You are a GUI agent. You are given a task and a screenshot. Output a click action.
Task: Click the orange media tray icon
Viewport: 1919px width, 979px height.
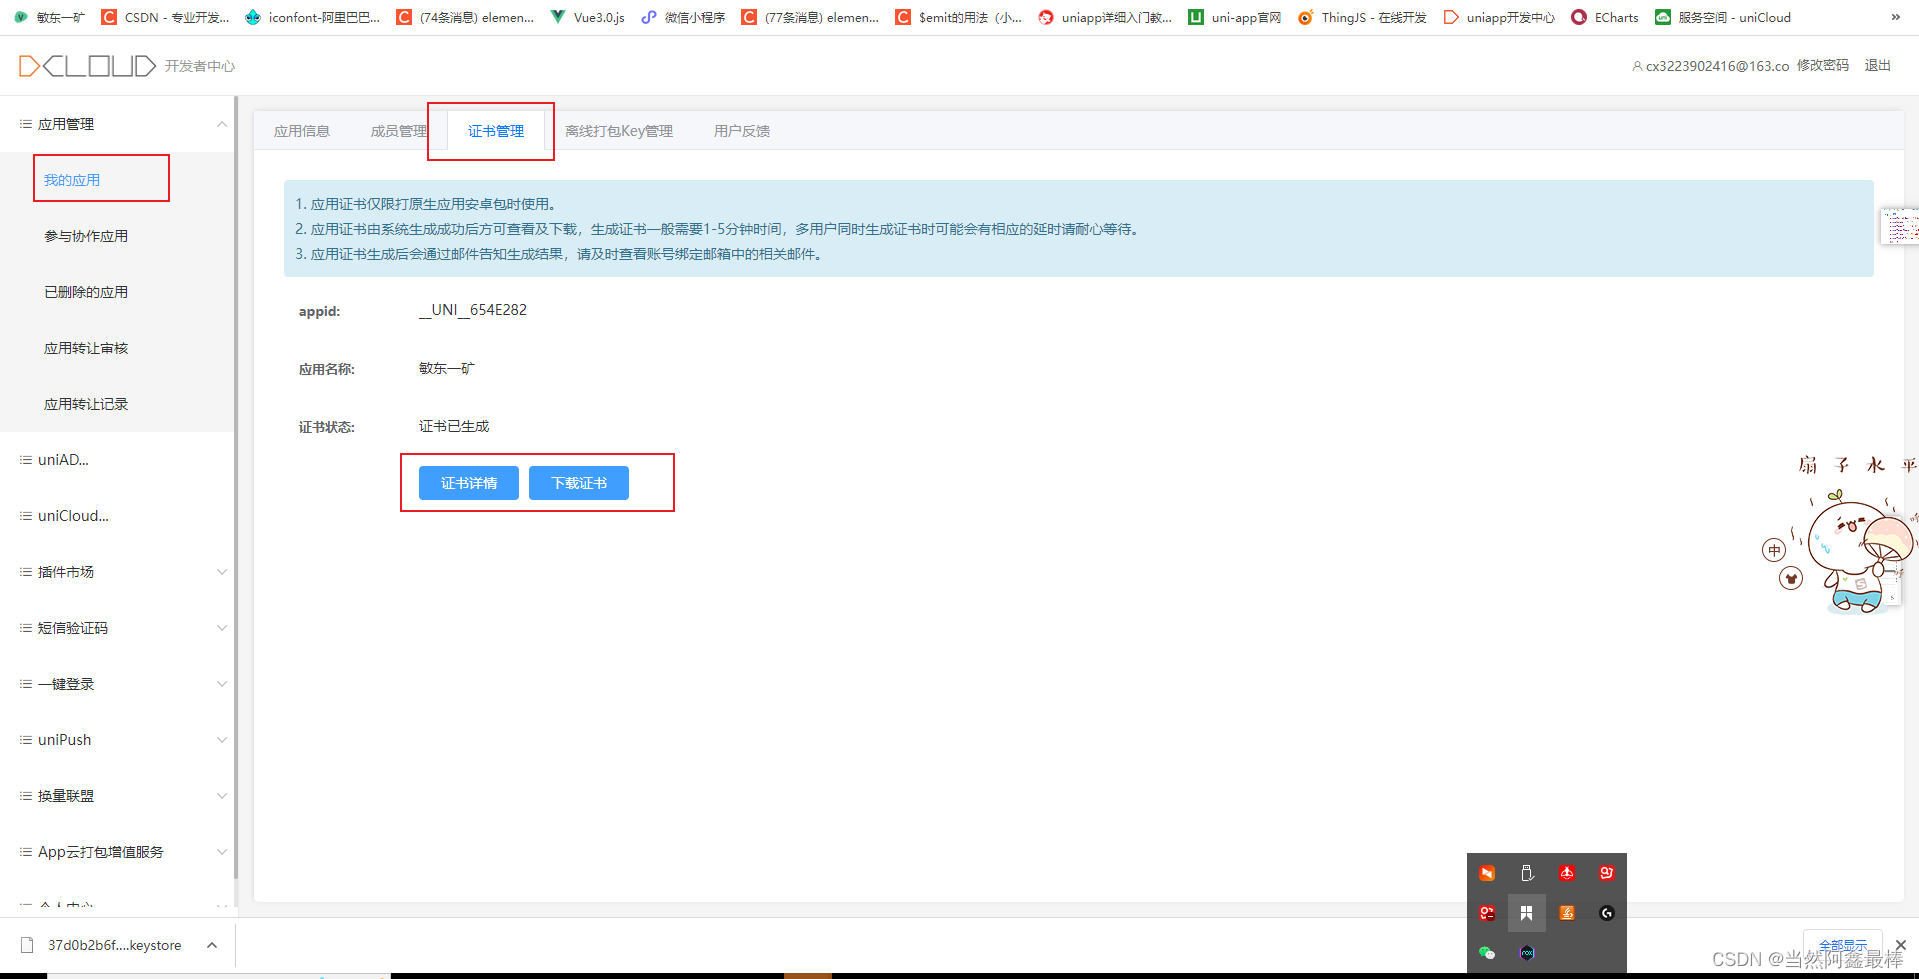pos(1487,873)
